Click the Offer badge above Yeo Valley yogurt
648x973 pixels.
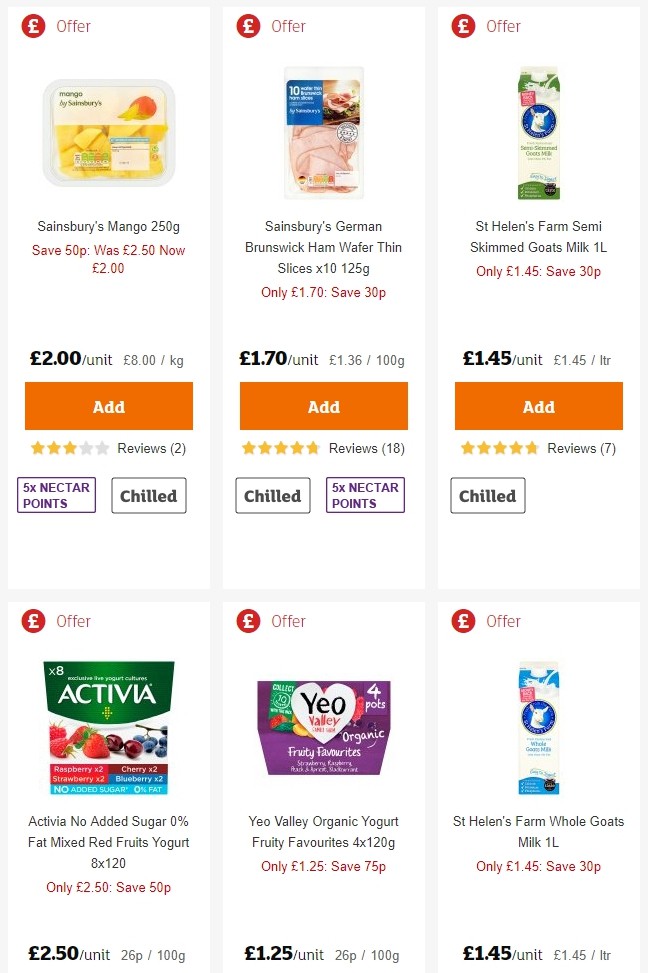point(275,621)
